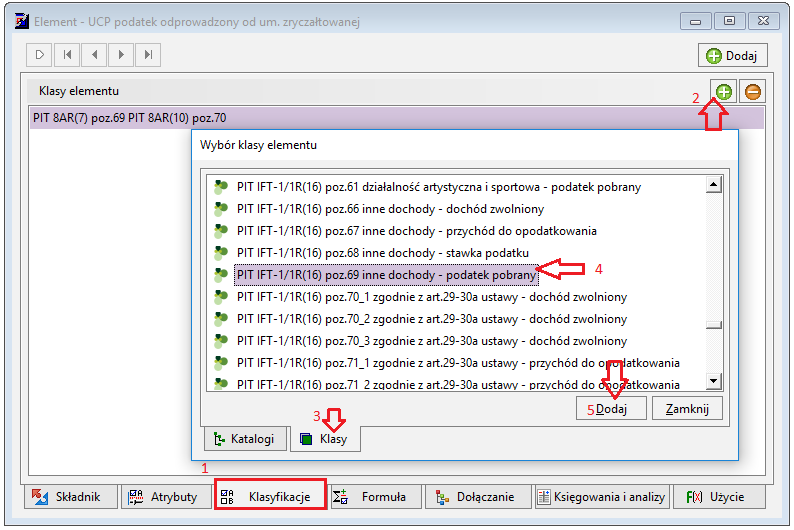Image resolution: width=794 pixels, height=530 pixels.
Task: Select poz.69 inne dochody - podatek pobrany
Action: (386, 275)
